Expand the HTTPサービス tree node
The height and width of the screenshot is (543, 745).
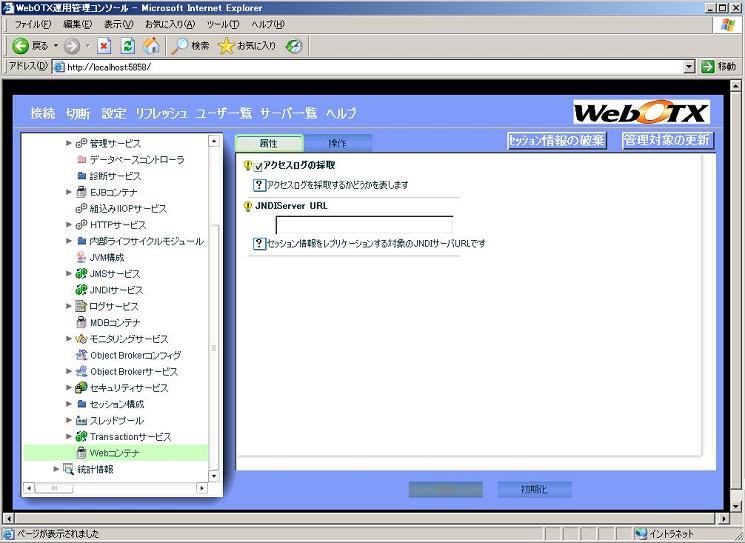[x=69, y=225]
